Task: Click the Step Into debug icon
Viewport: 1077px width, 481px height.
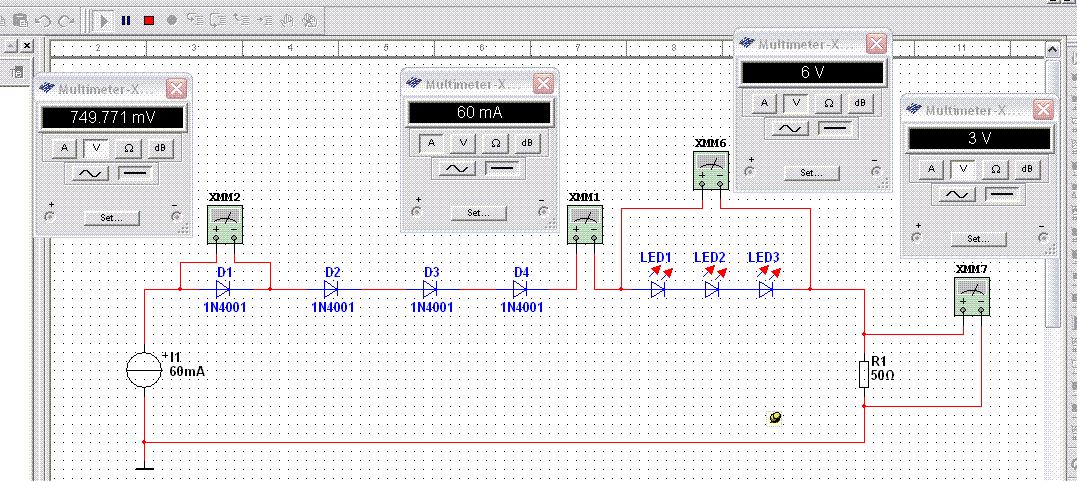Action: pos(194,21)
